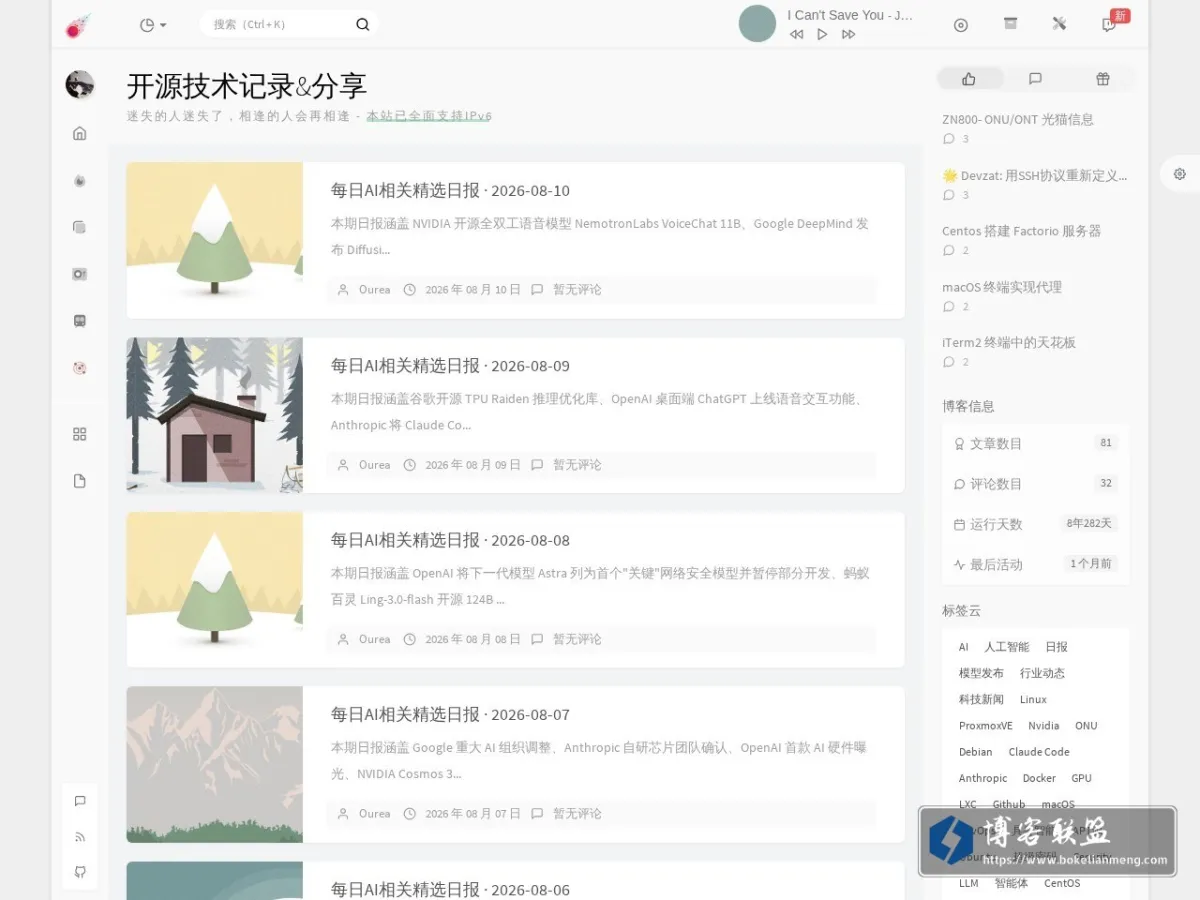This screenshot has height=900, width=1200.
Task: Click the red circular sidebar icon
Action: click(80, 368)
